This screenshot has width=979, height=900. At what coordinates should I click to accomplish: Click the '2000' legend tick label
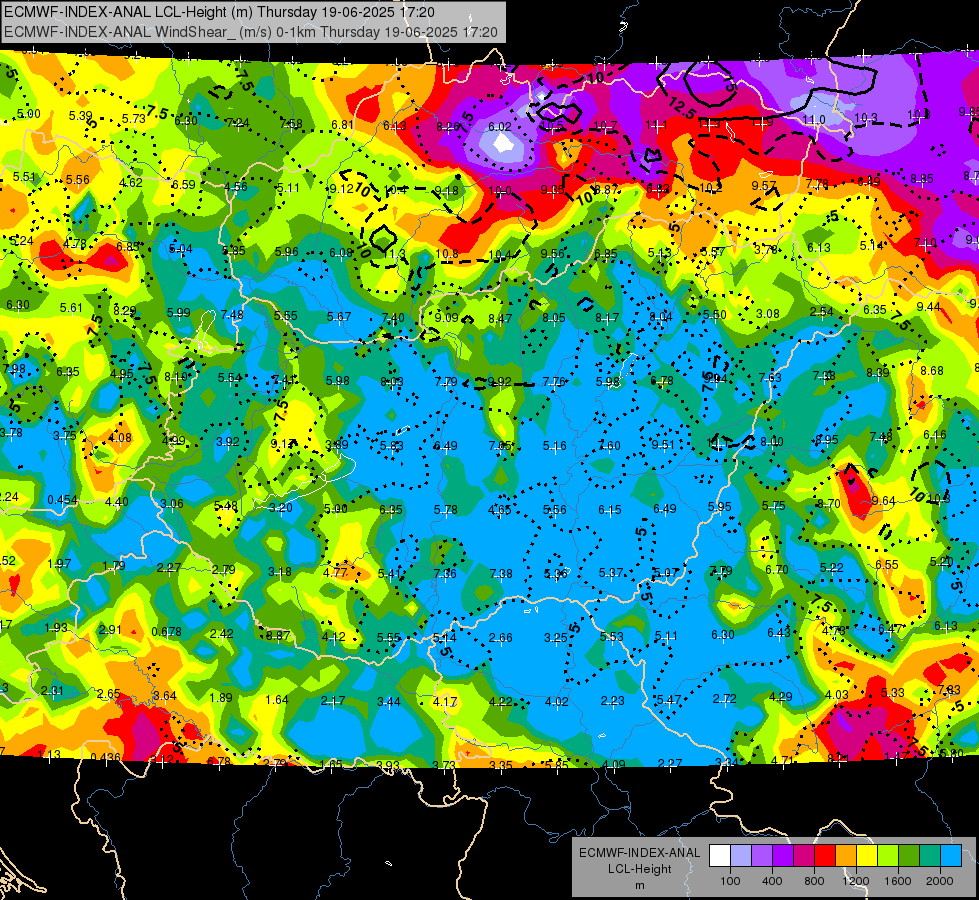coord(940,881)
